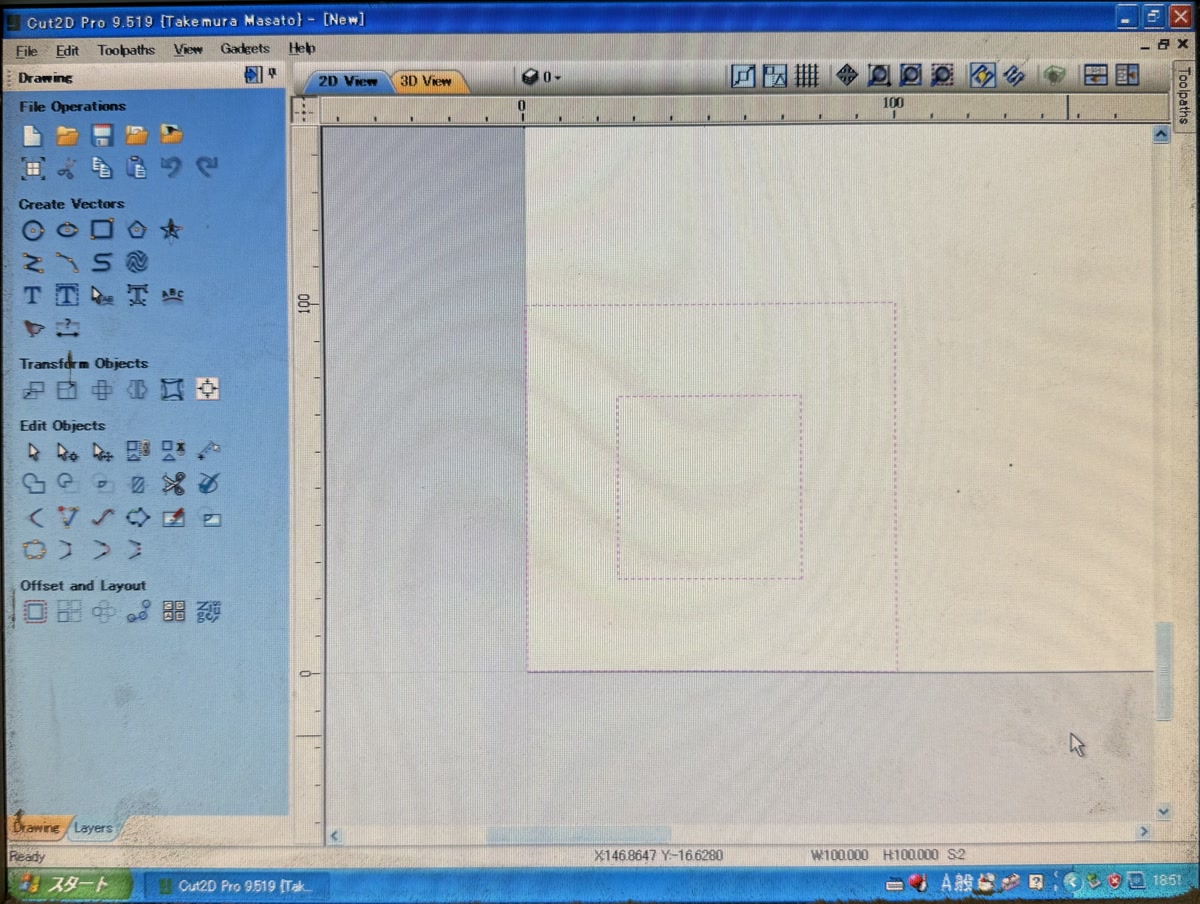Weld the selected vectors

coord(34,485)
